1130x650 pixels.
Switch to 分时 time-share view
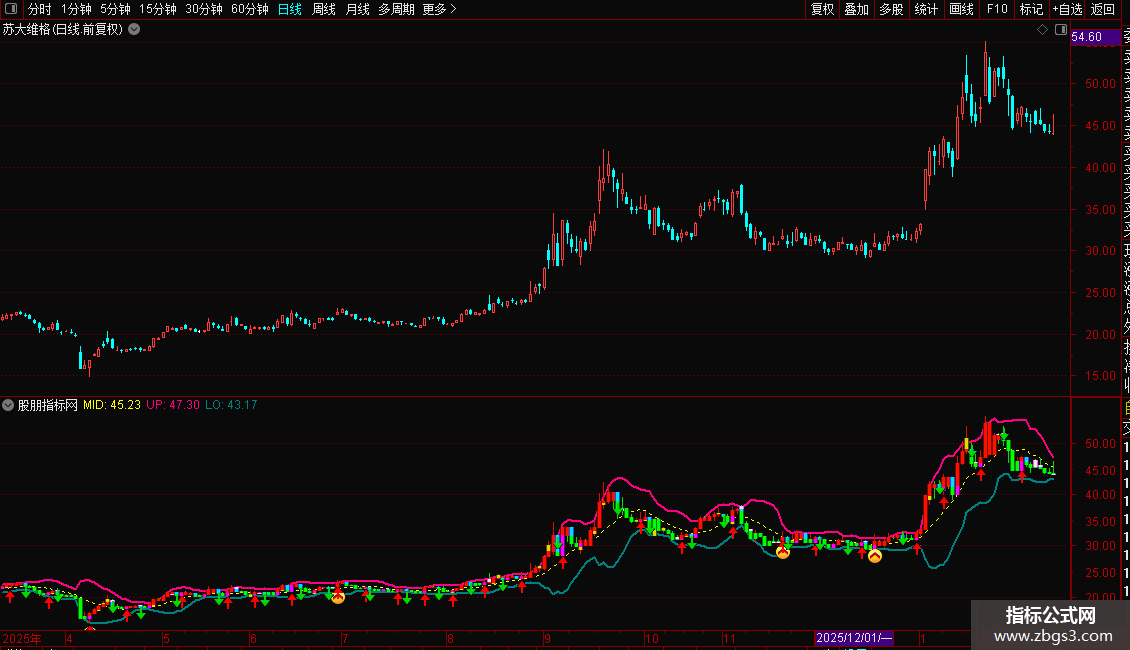click(40, 9)
